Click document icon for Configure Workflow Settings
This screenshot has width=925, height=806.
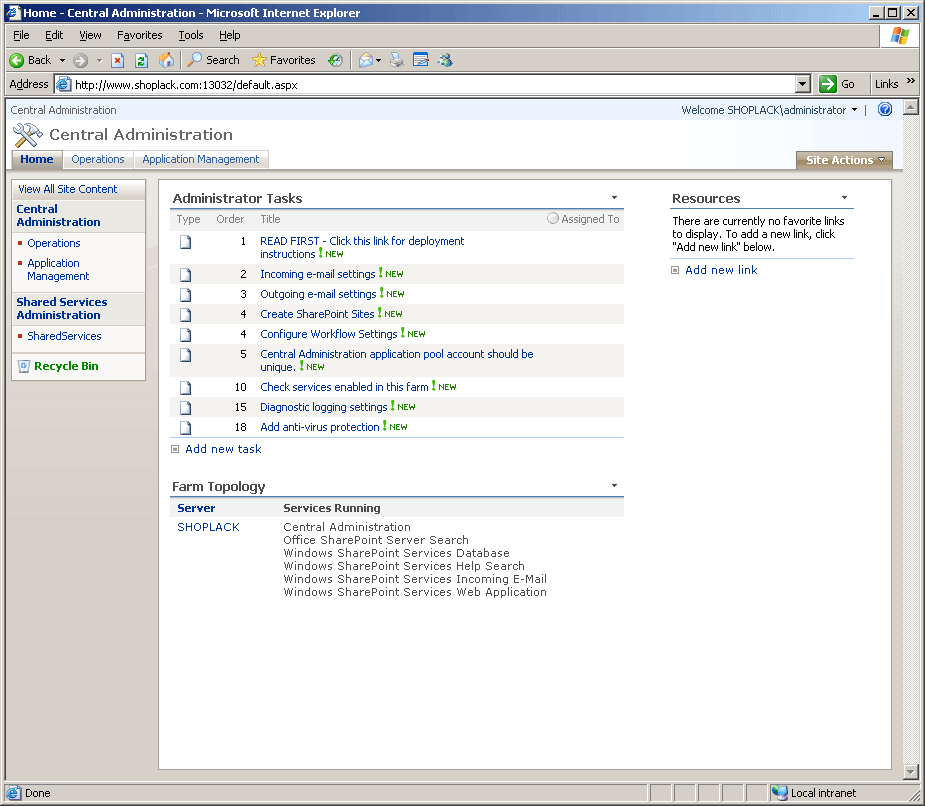click(x=186, y=335)
